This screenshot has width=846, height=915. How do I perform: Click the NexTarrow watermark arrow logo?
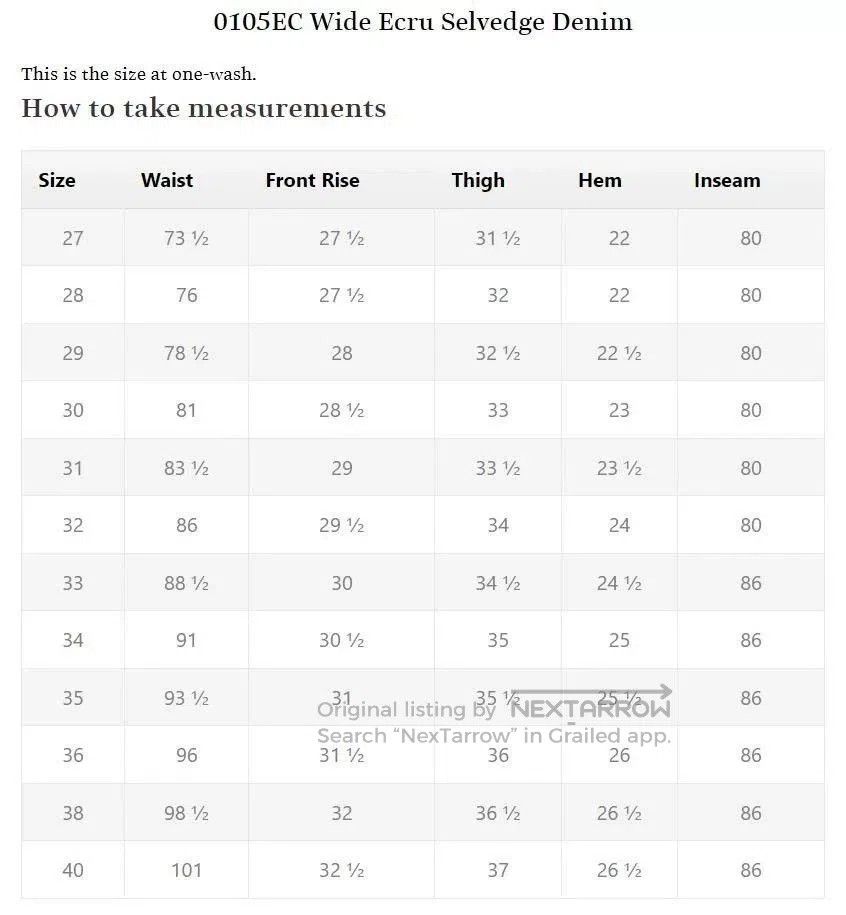coord(590,703)
